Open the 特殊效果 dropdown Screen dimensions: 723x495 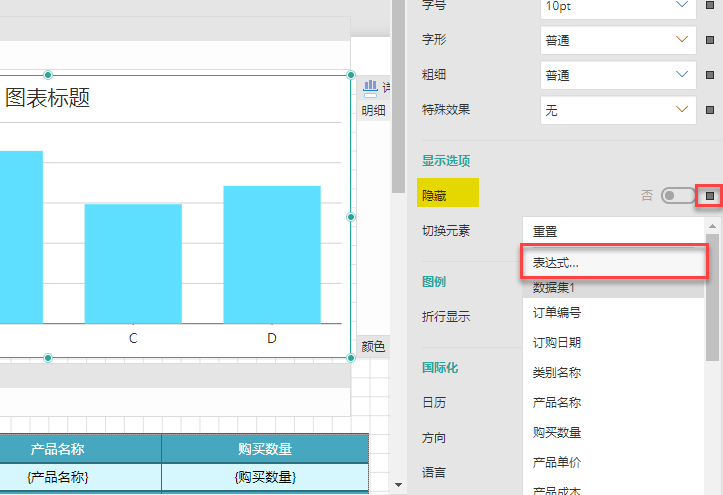point(616,110)
